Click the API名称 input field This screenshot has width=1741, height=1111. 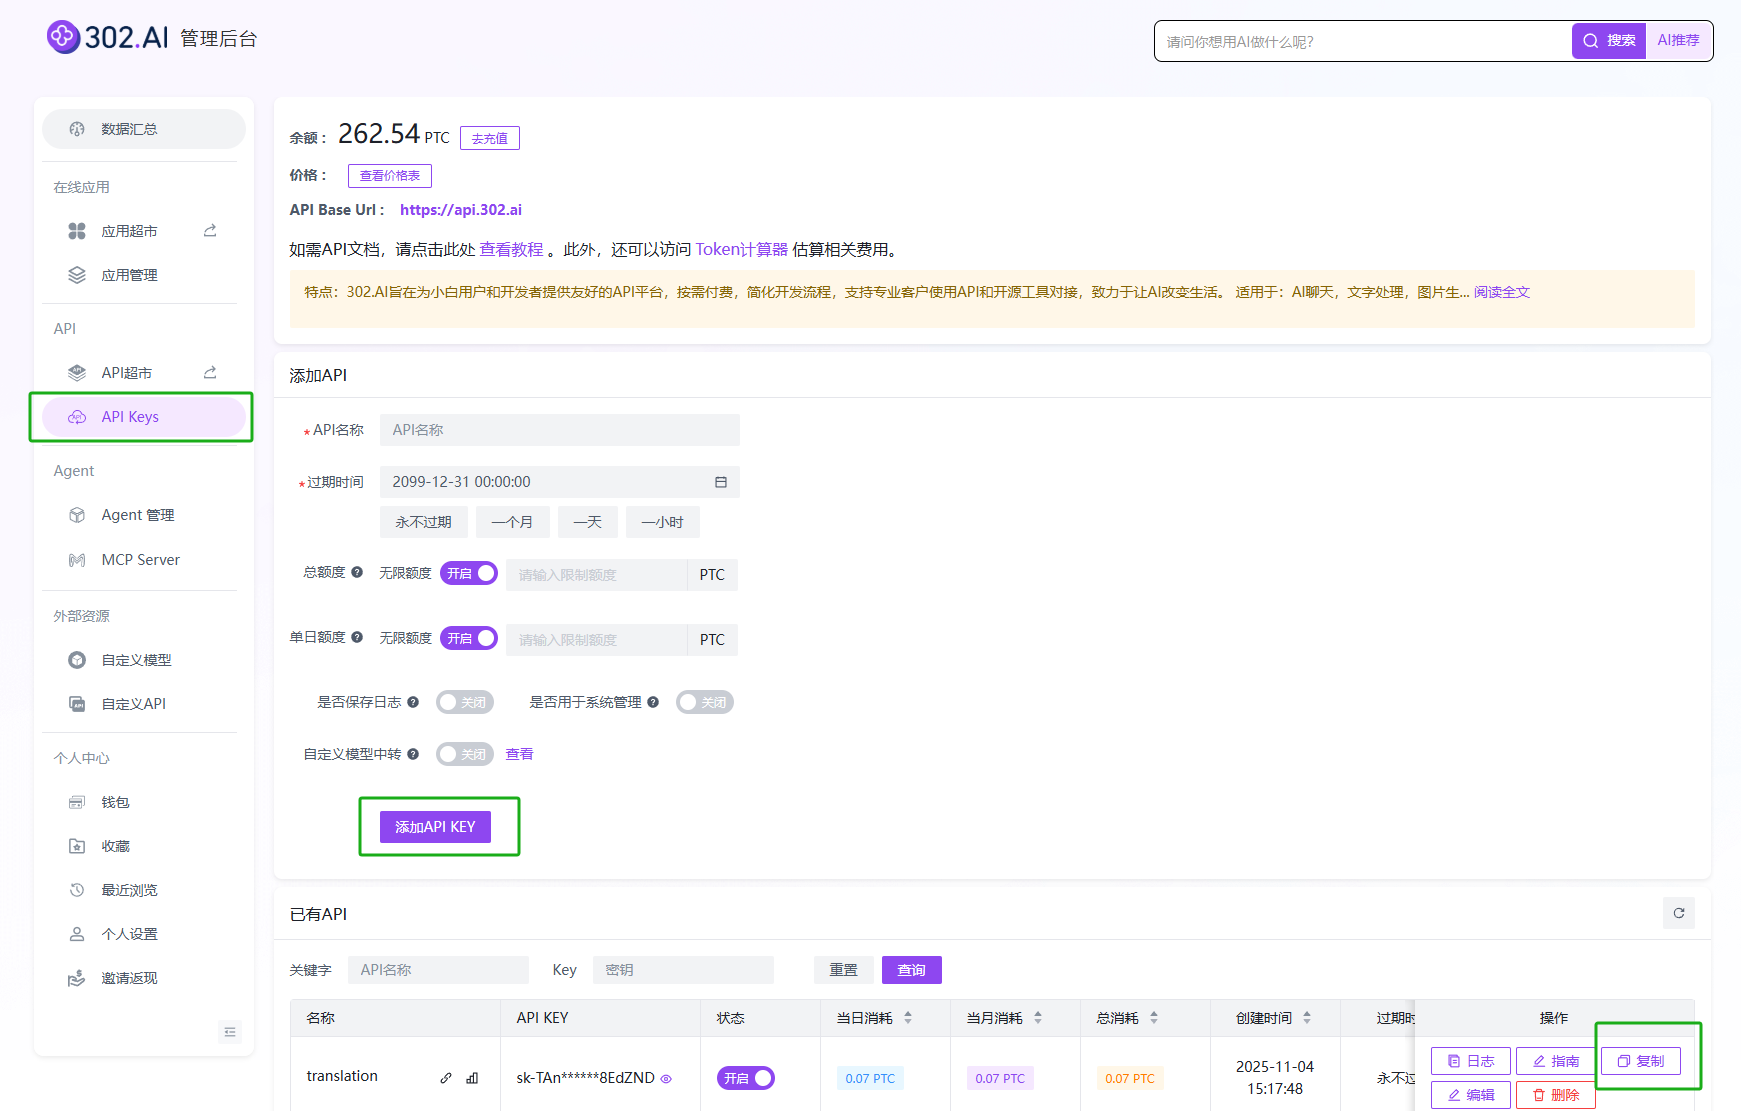[x=559, y=429]
